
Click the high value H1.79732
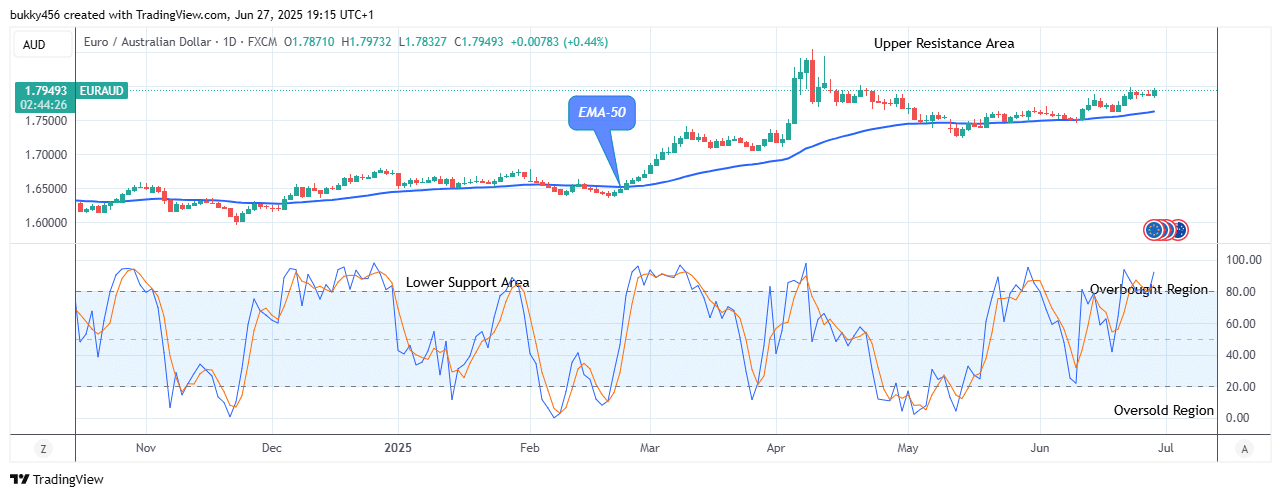point(367,42)
